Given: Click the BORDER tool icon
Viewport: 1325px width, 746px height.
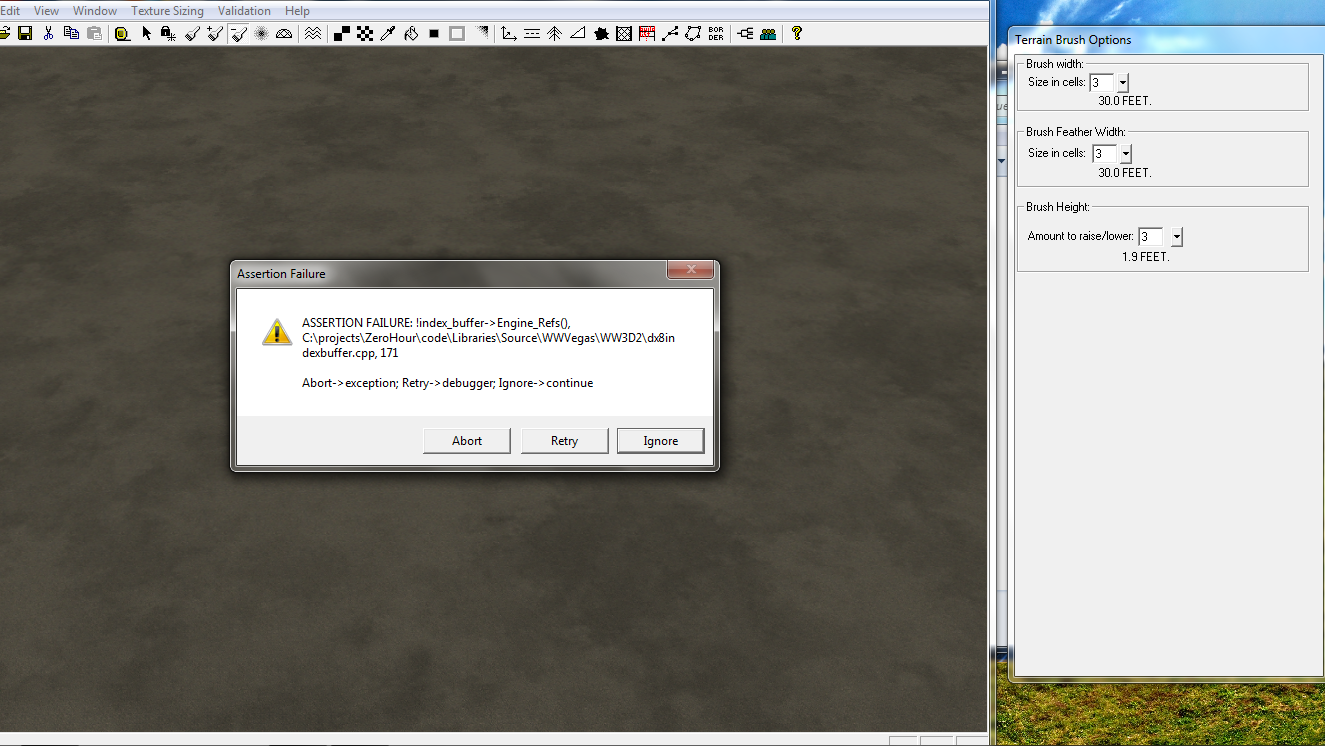Looking at the screenshot, I should [x=715, y=33].
